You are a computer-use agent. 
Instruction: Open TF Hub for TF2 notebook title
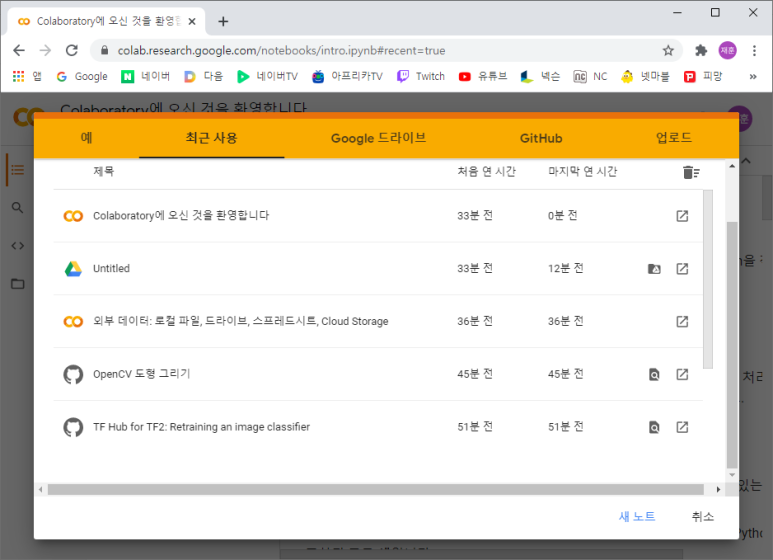[202, 427]
